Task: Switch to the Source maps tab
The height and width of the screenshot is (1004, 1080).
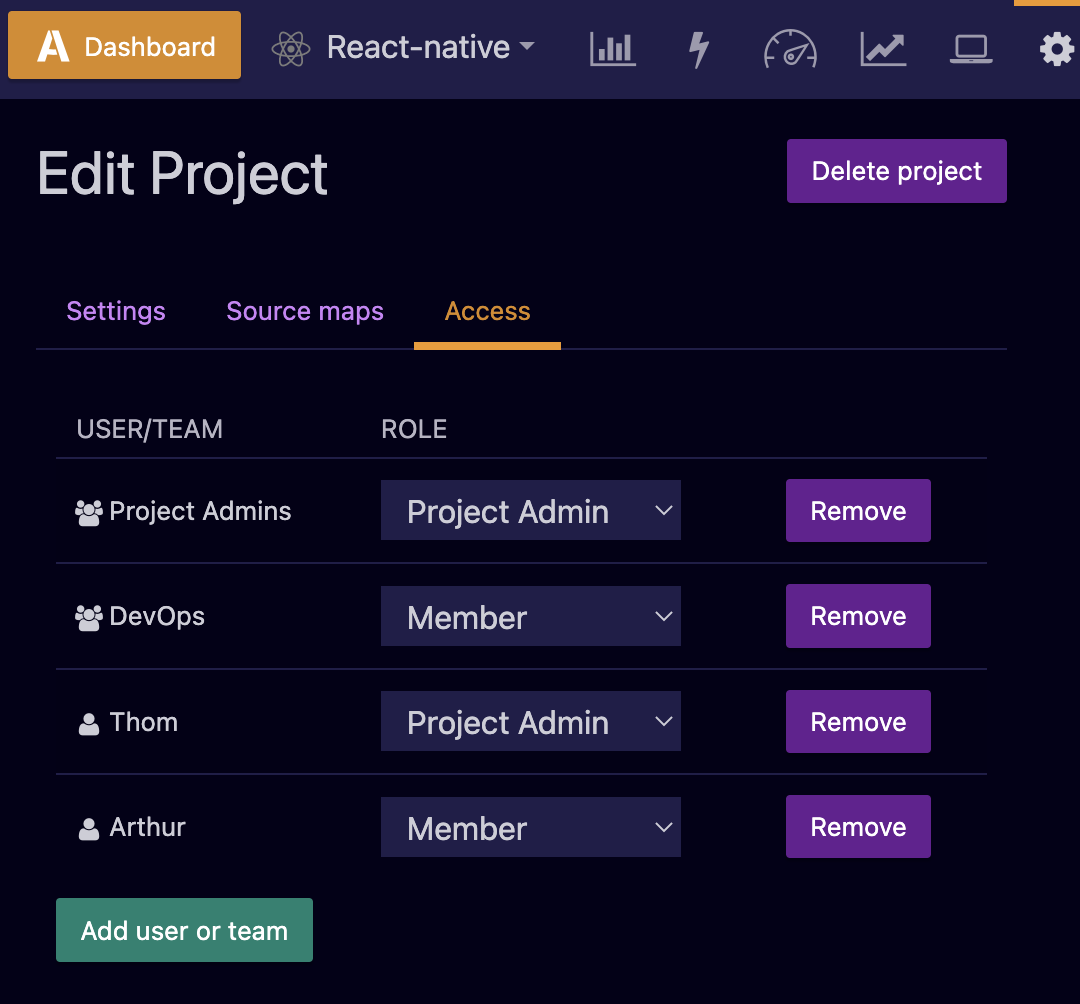Action: coord(304,311)
